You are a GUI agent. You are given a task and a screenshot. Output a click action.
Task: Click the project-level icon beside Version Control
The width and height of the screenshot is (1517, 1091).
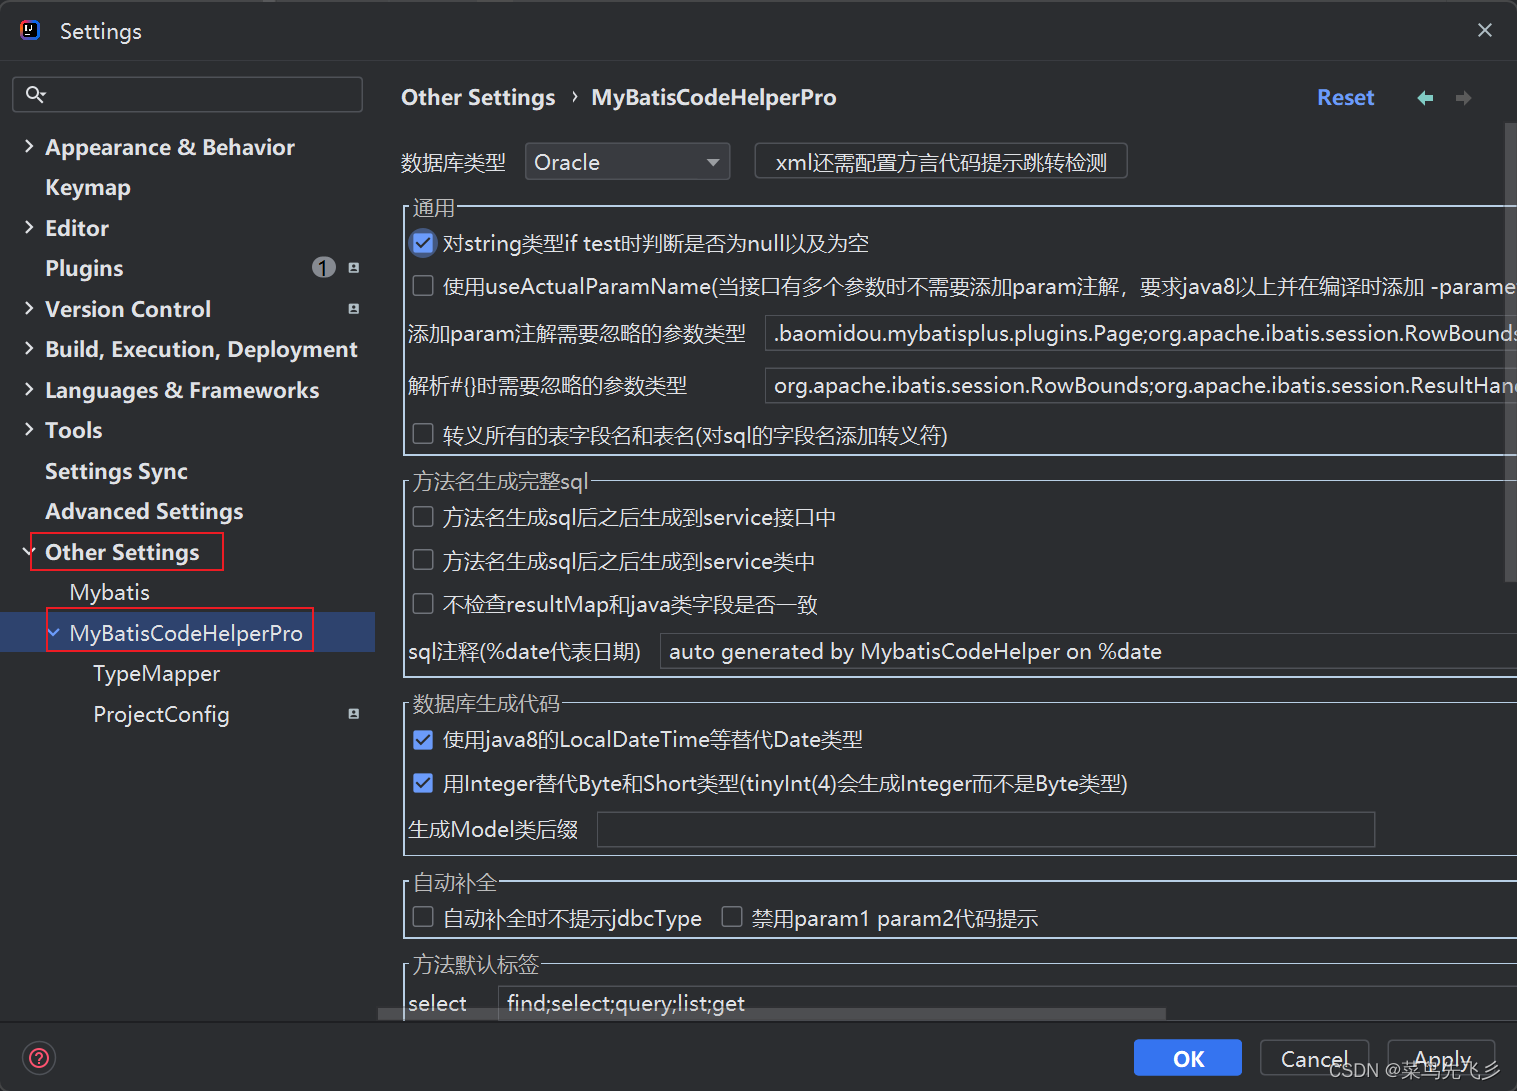pos(353,309)
